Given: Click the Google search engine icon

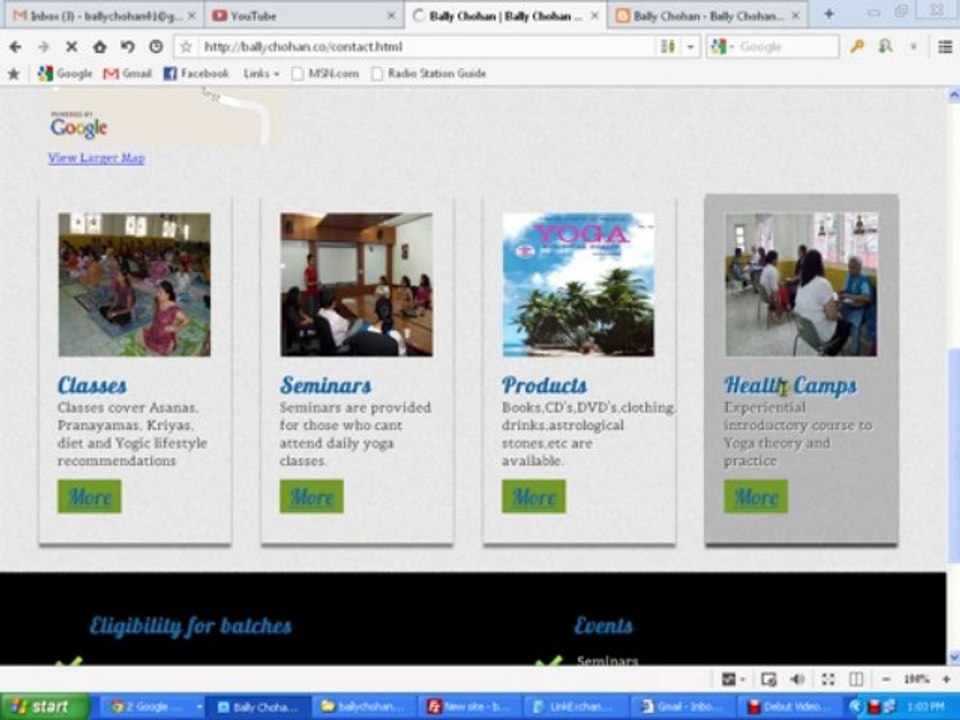Looking at the screenshot, I should click(x=719, y=47).
